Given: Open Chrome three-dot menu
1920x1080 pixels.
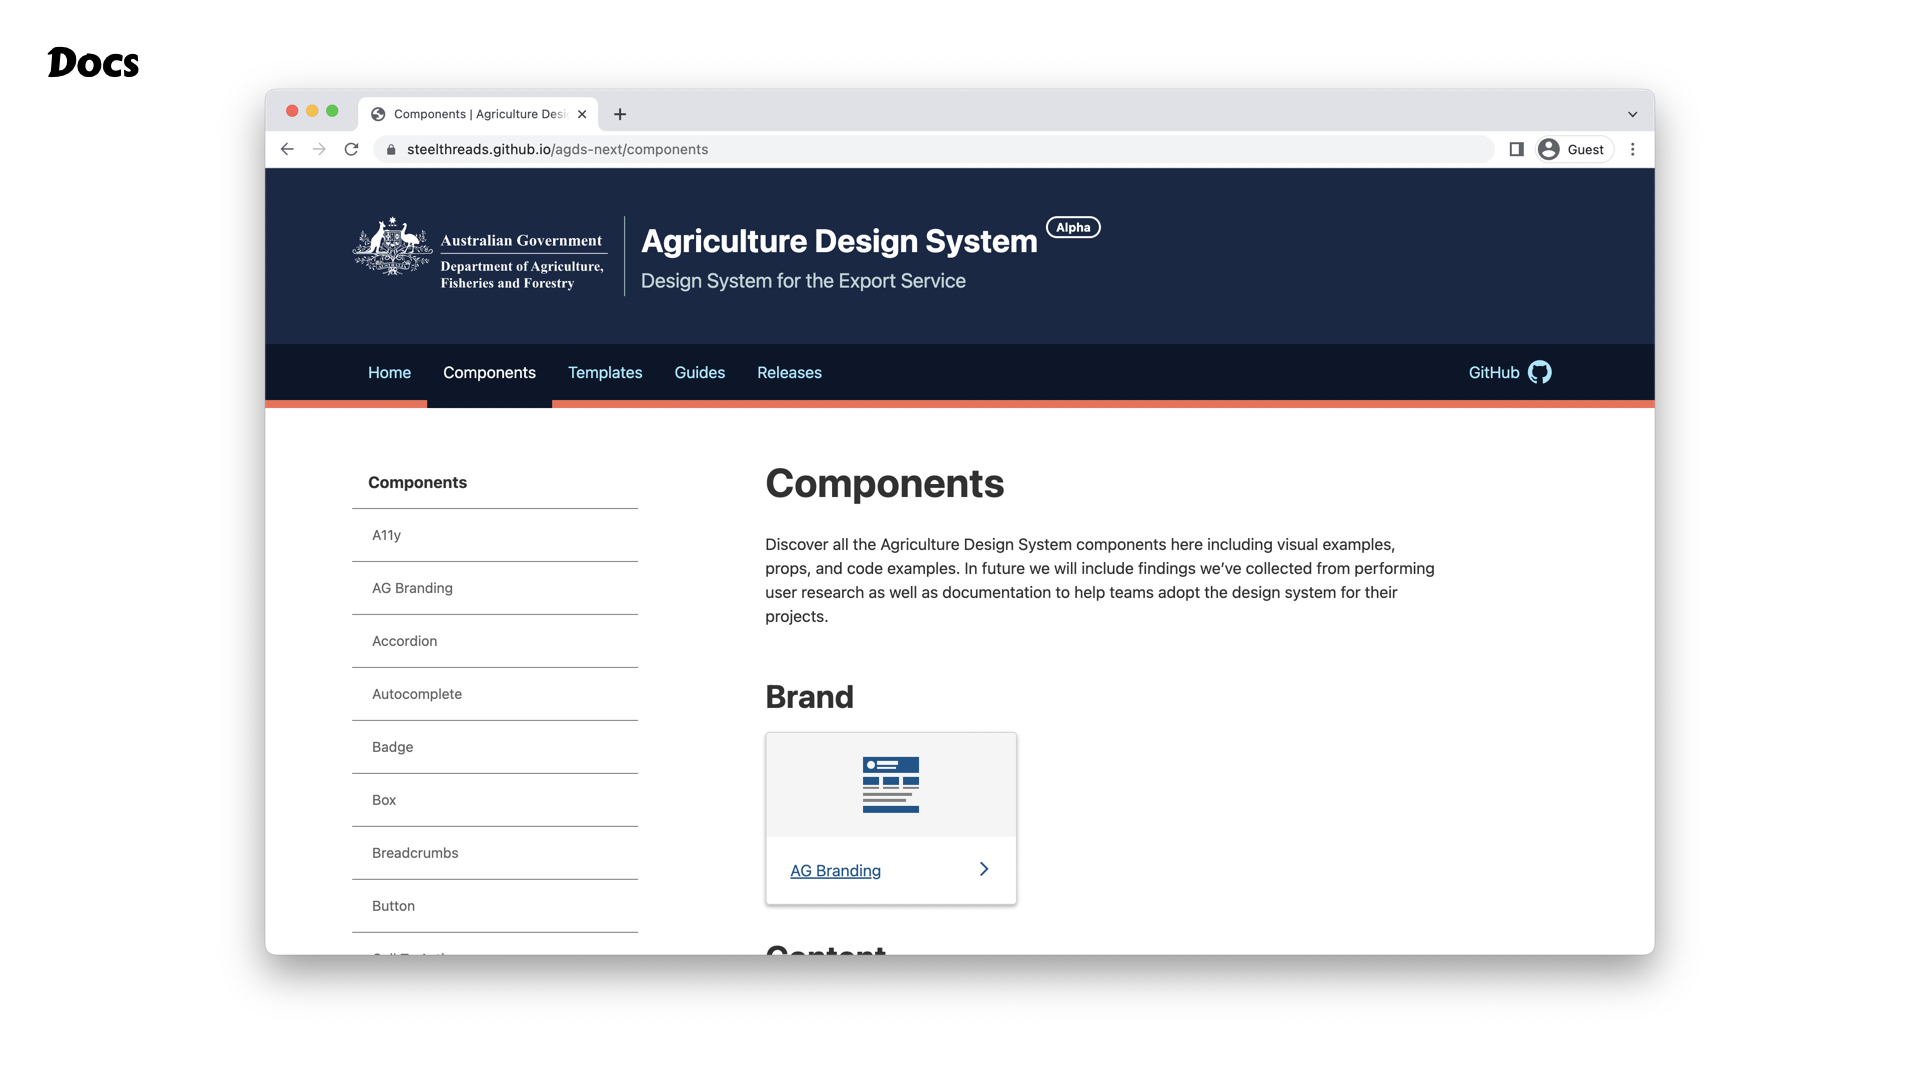Looking at the screenshot, I should [x=1633, y=149].
